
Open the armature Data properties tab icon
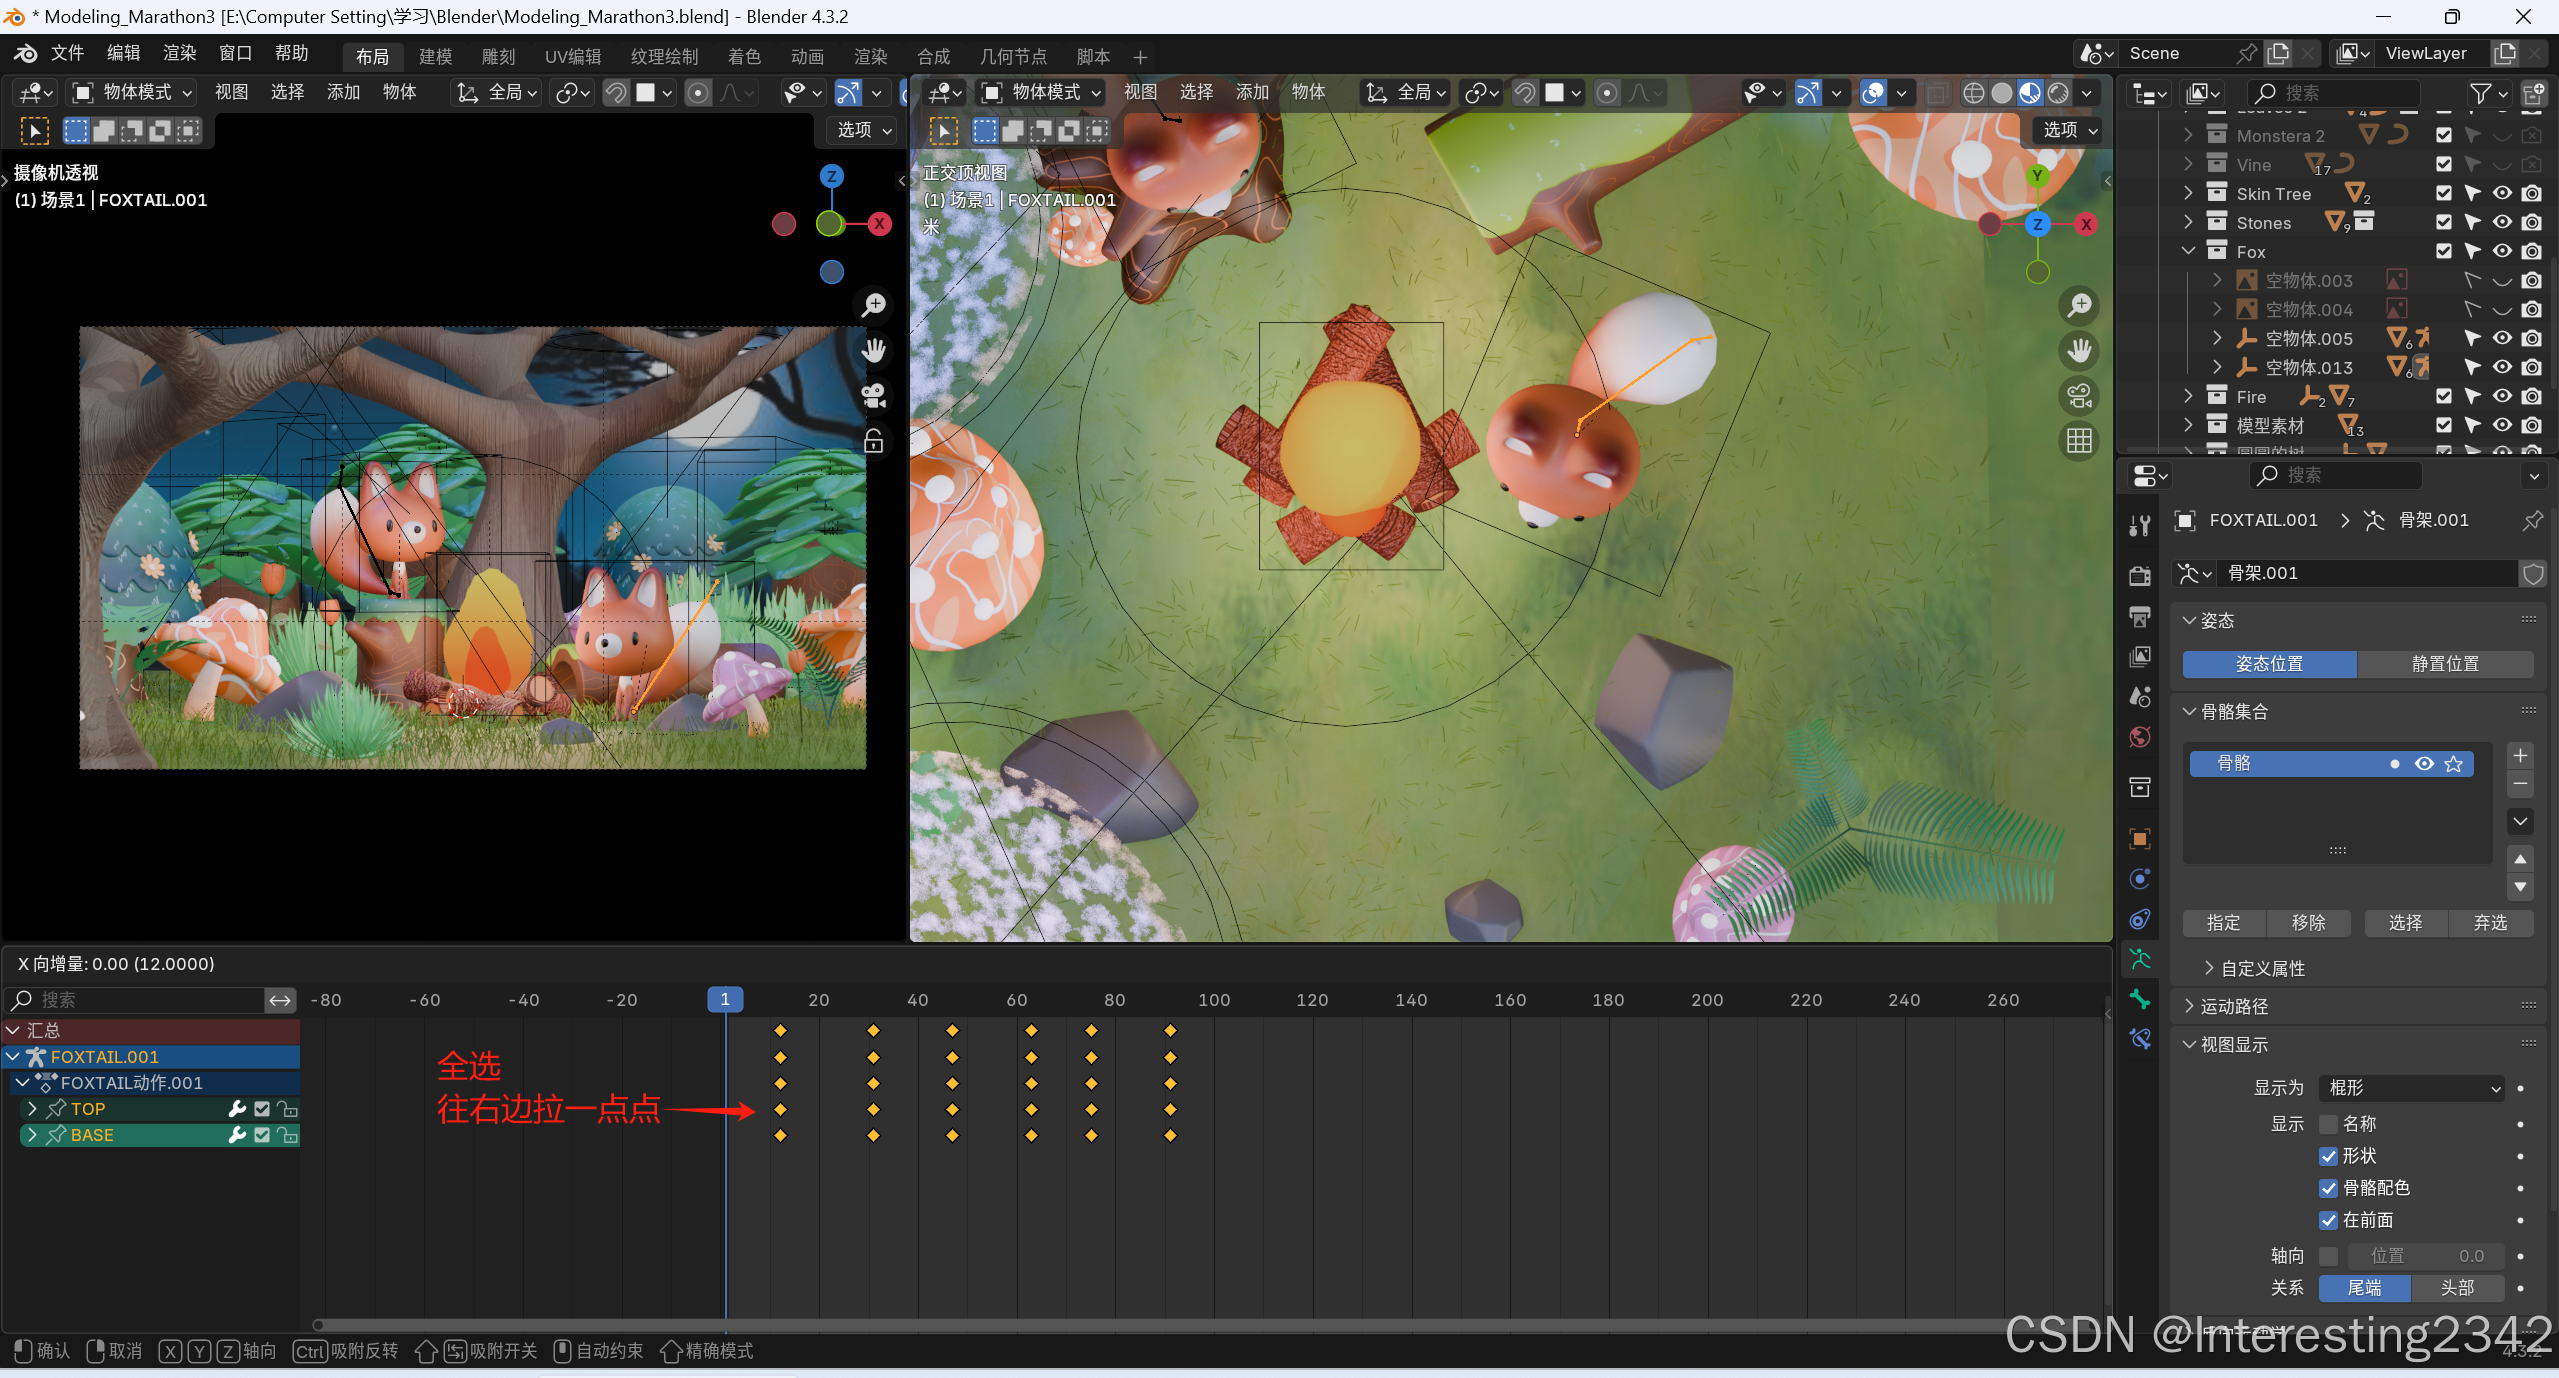click(2140, 960)
